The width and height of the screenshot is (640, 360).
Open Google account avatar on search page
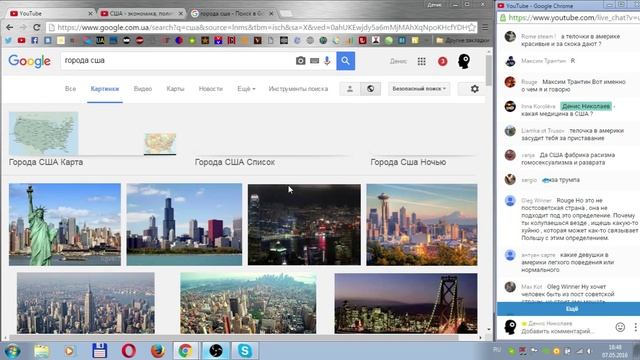click(x=464, y=61)
